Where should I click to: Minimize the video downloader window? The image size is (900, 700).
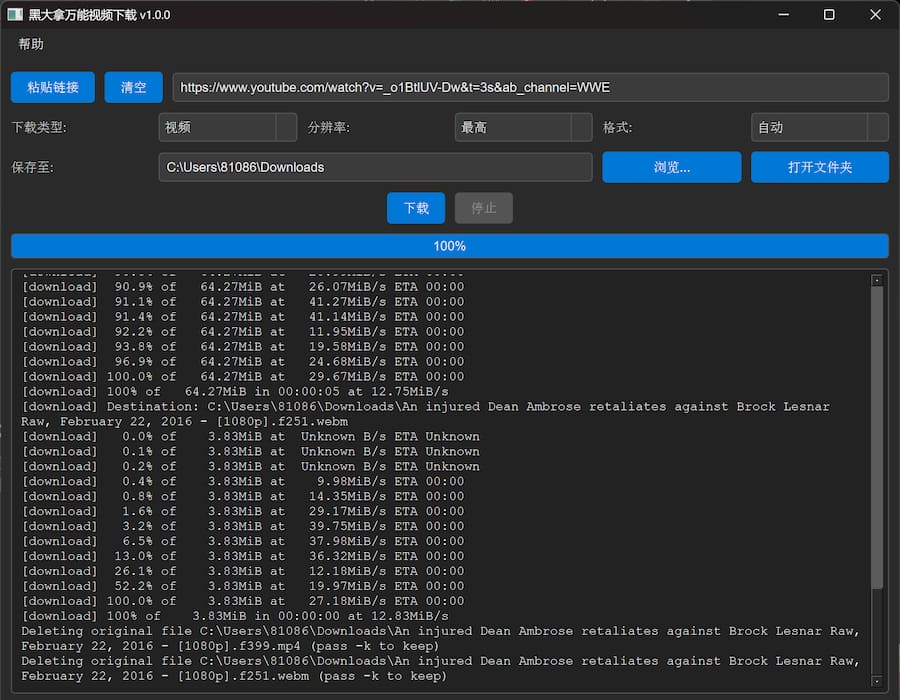pos(783,15)
